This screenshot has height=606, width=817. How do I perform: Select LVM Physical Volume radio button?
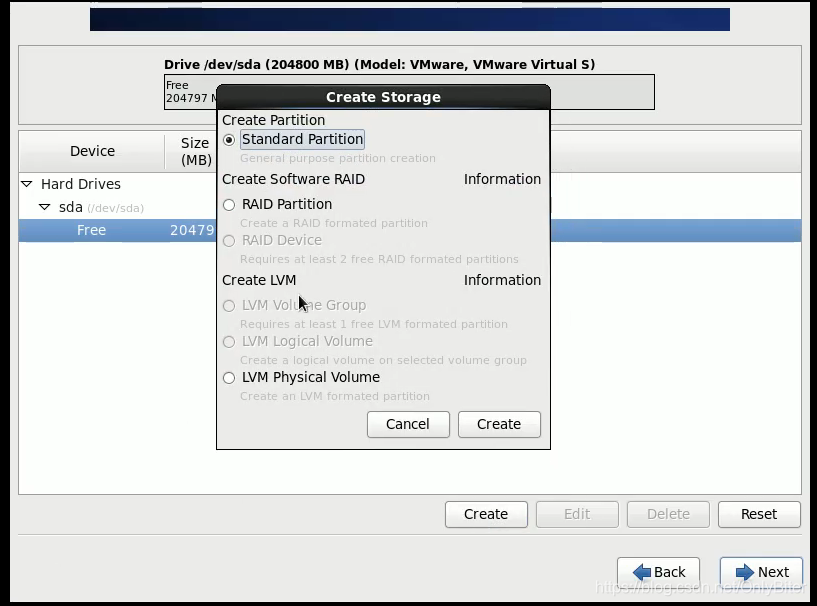coord(229,378)
